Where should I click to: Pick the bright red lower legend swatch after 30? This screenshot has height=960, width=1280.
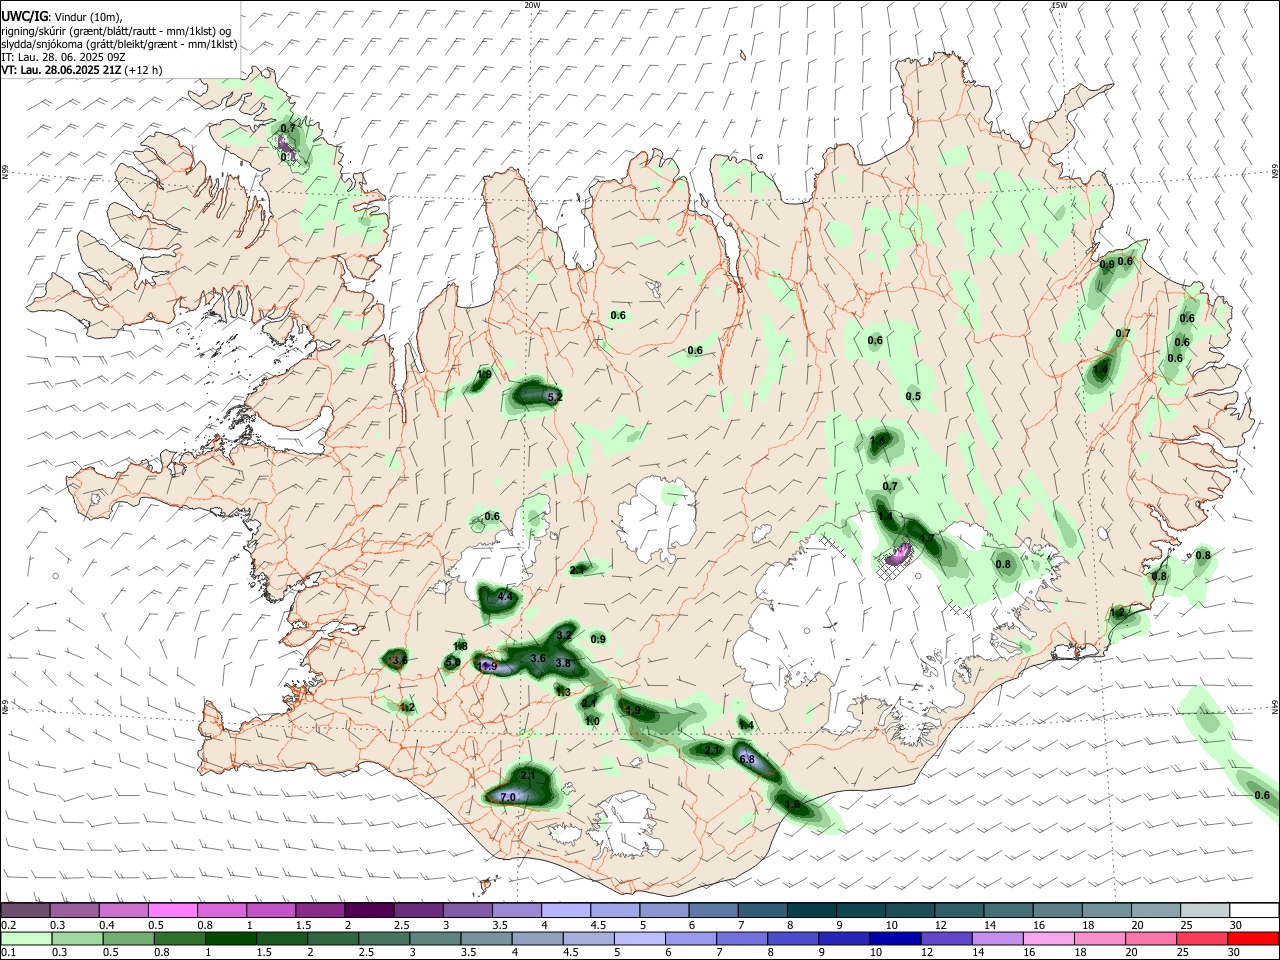coord(1253,938)
